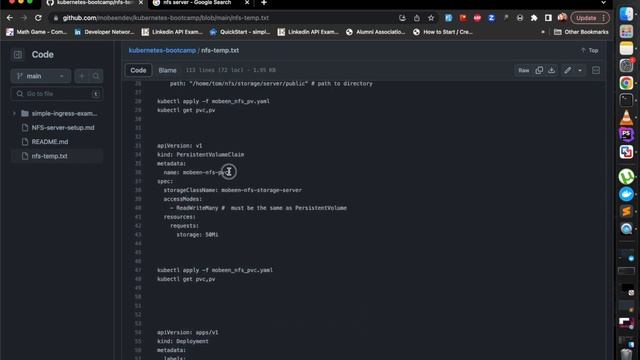Switch to the Blame view tab
The image size is (640, 360).
(167, 70)
